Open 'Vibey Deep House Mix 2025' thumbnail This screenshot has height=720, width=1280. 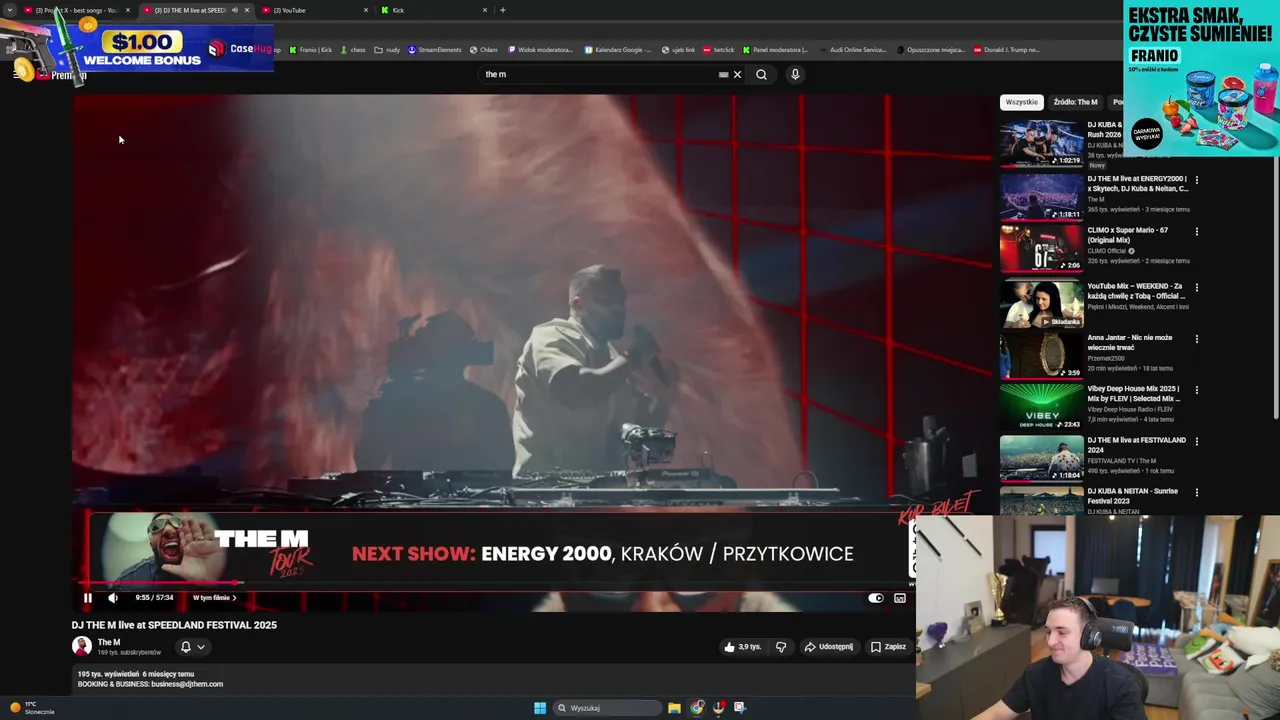click(x=1041, y=407)
